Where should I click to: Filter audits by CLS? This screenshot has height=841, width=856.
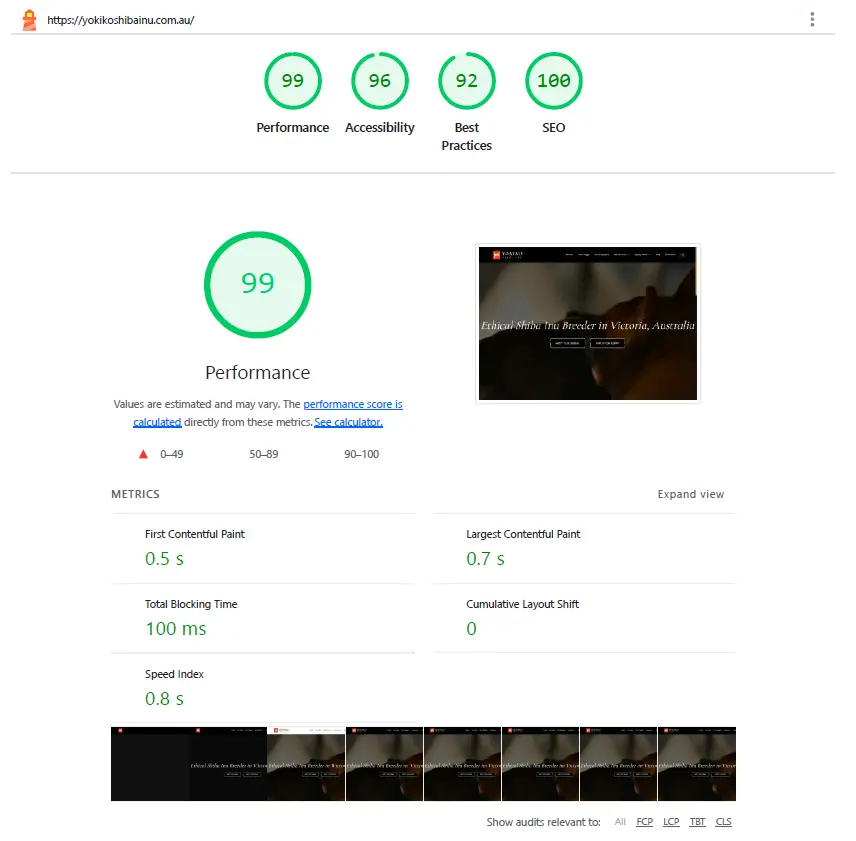[x=723, y=821]
